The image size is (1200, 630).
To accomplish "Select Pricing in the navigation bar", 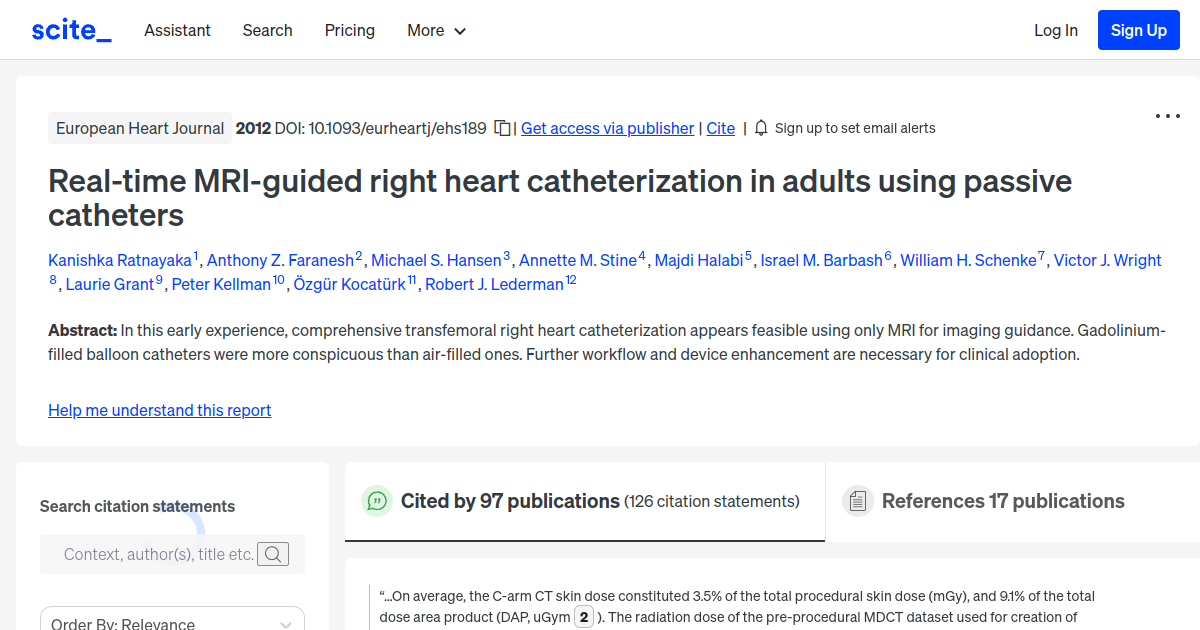I will pyautogui.click(x=349, y=30).
